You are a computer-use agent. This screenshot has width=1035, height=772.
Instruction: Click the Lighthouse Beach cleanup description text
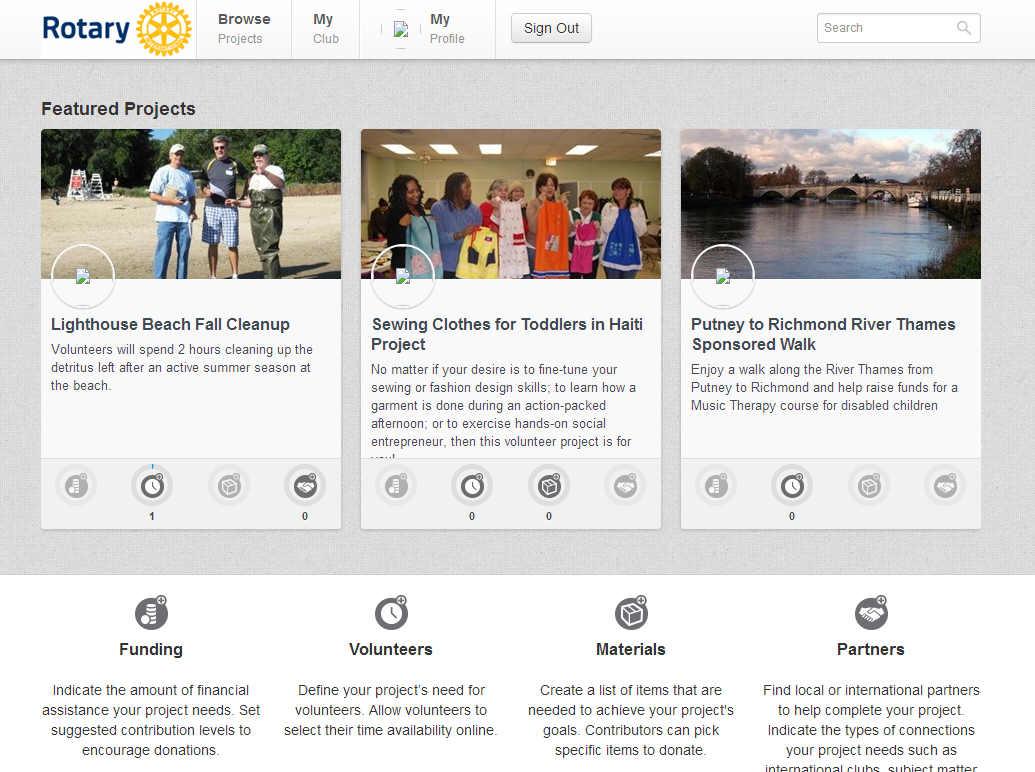(x=182, y=368)
